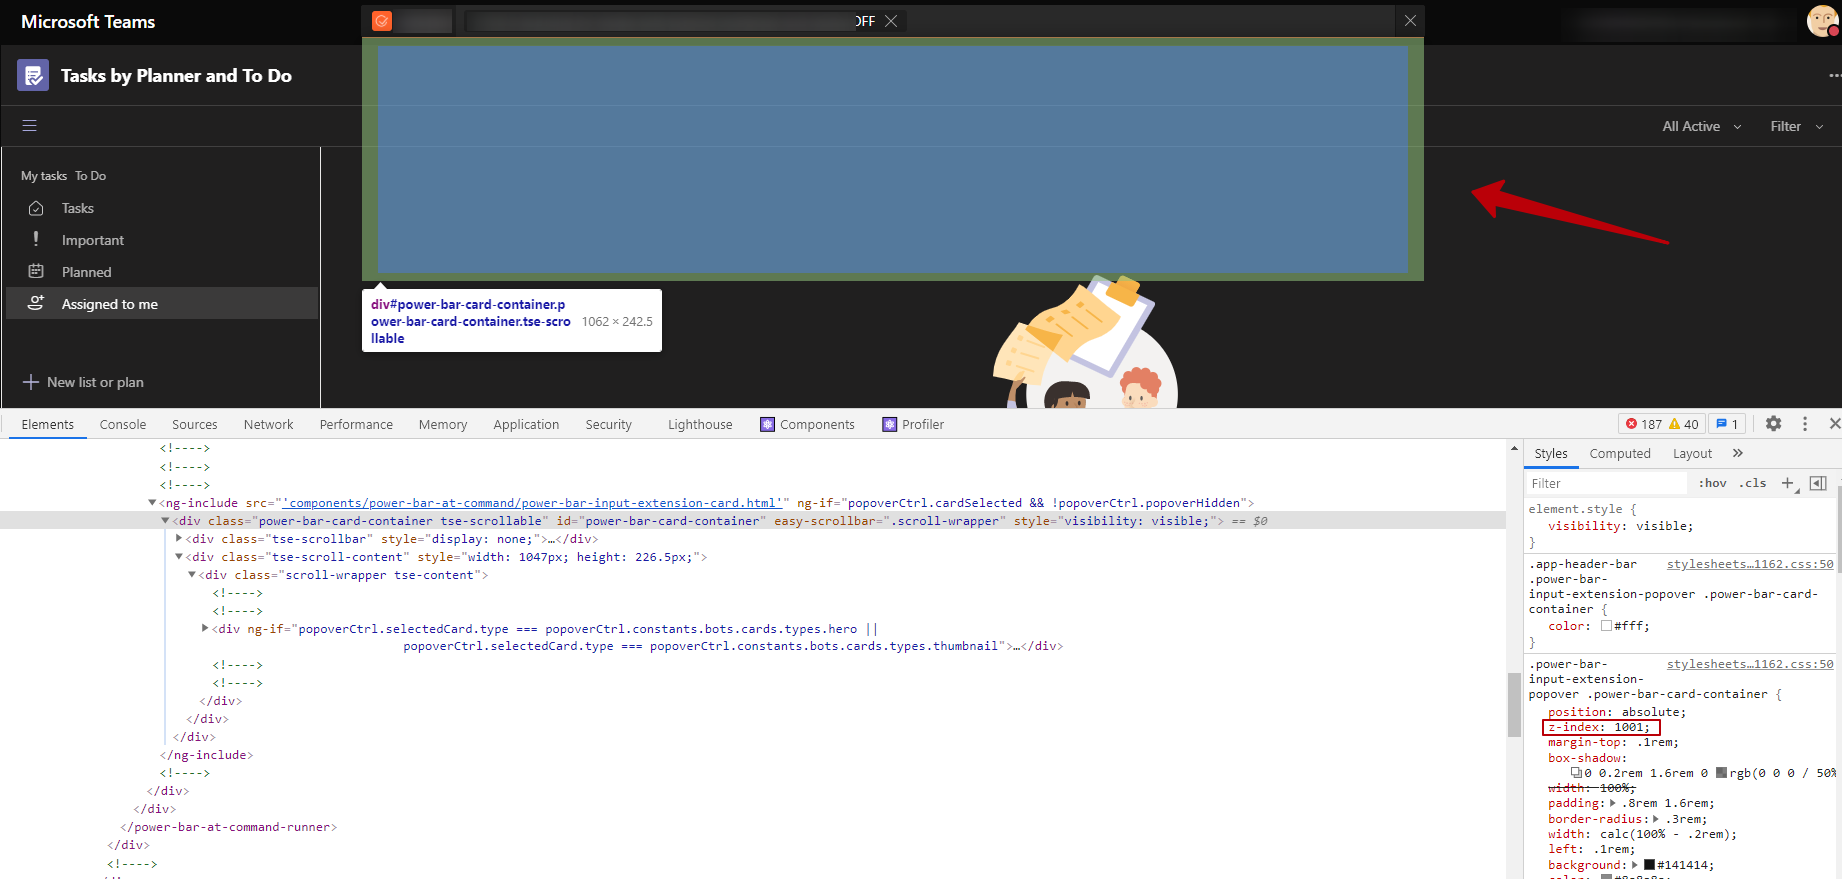
Task: Collapse the ng-include element node
Action: coord(152,503)
